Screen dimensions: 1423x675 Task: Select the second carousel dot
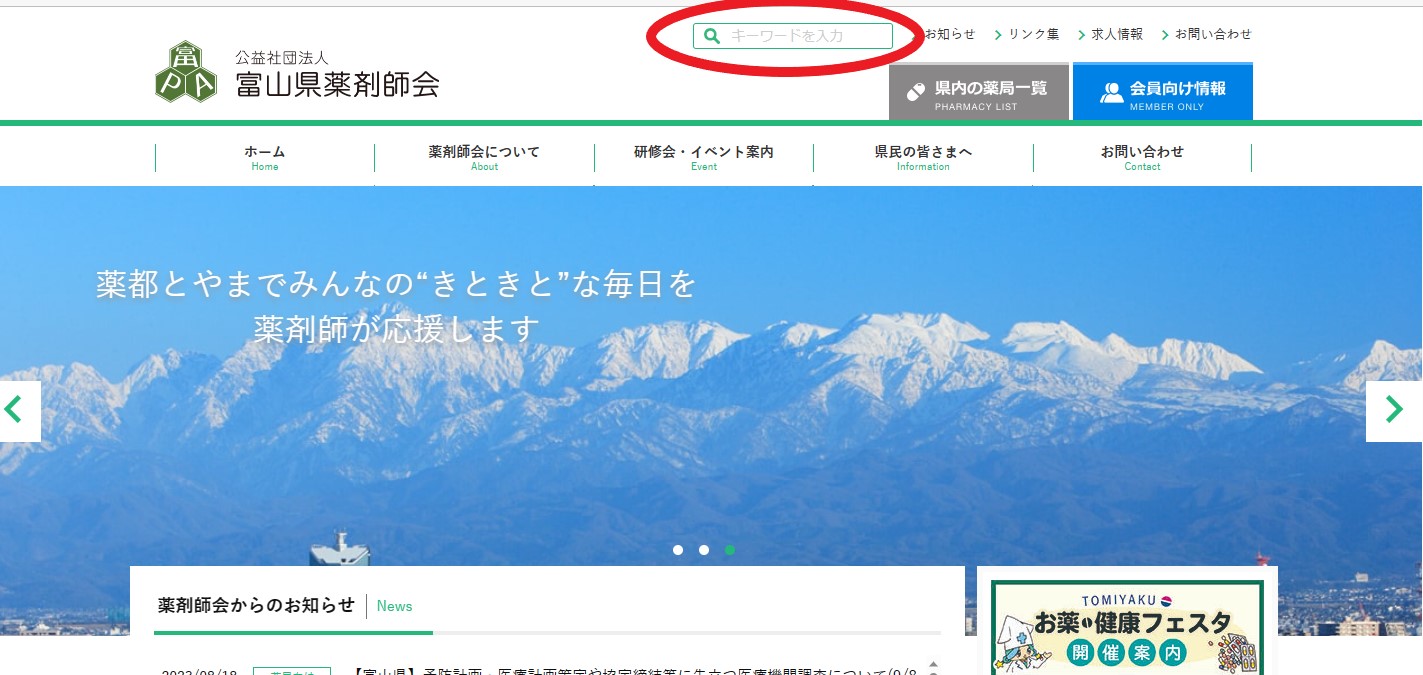tap(704, 550)
